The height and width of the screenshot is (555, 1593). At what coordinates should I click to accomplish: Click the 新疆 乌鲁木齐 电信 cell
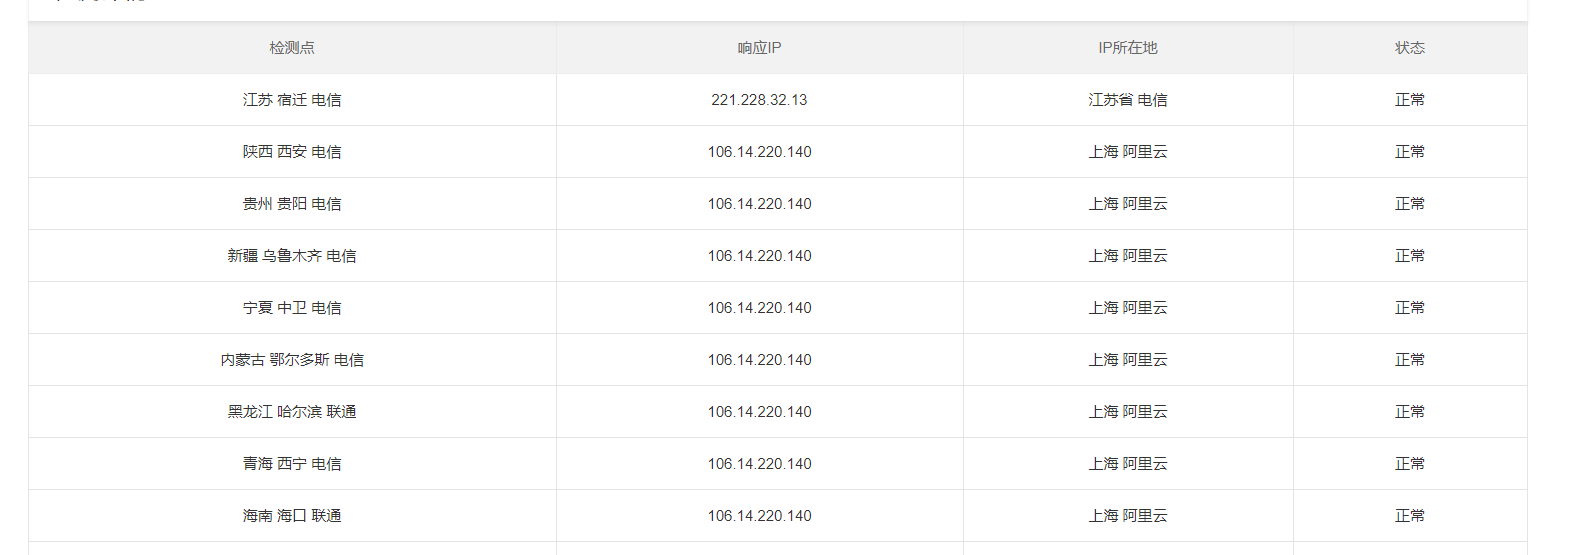tap(292, 256)
